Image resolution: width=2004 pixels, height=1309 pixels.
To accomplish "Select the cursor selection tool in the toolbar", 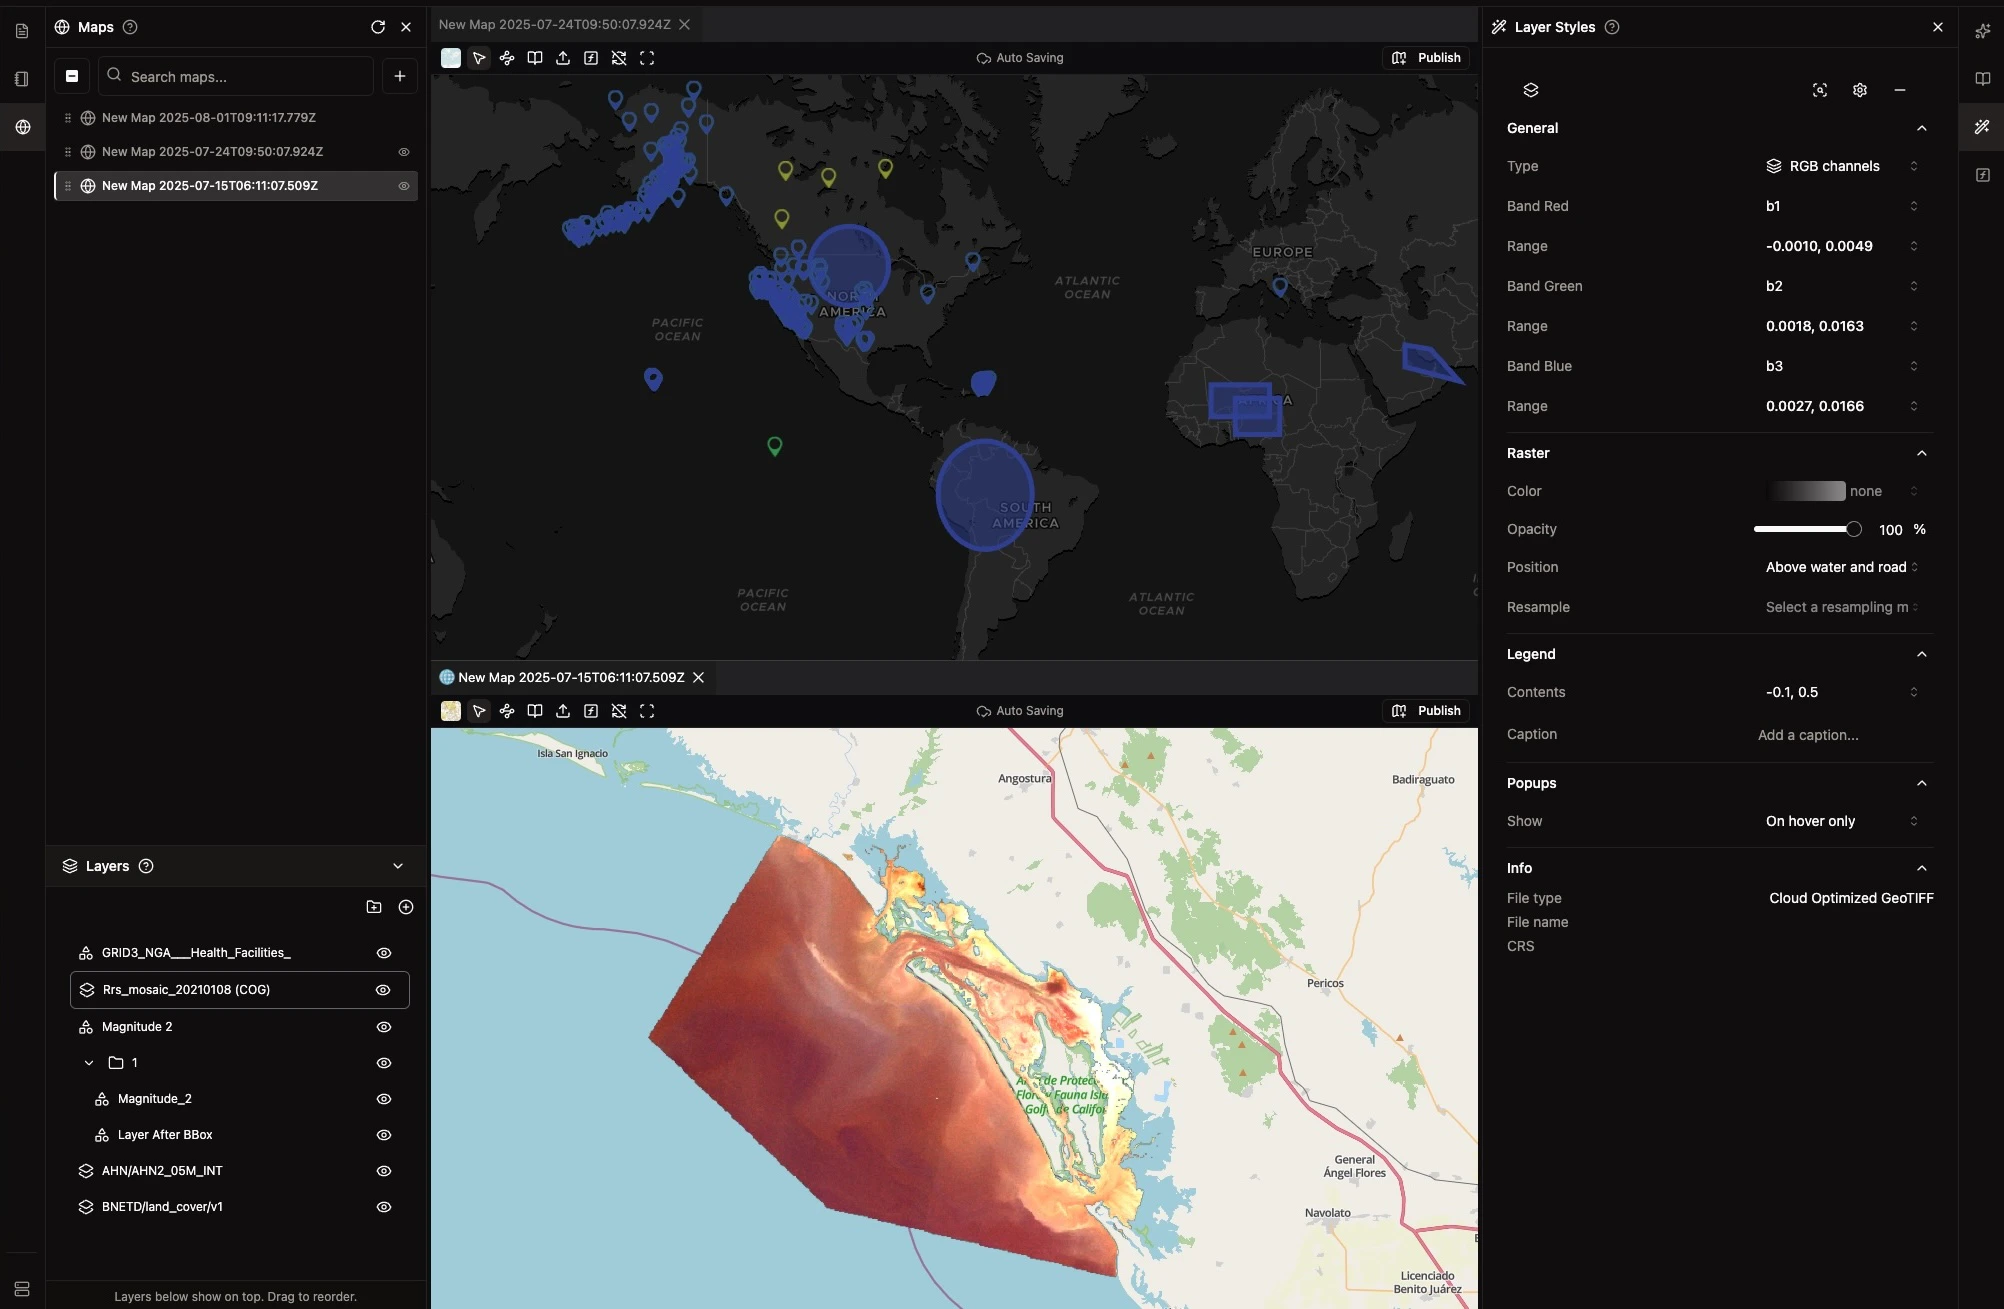I will 479,58.
